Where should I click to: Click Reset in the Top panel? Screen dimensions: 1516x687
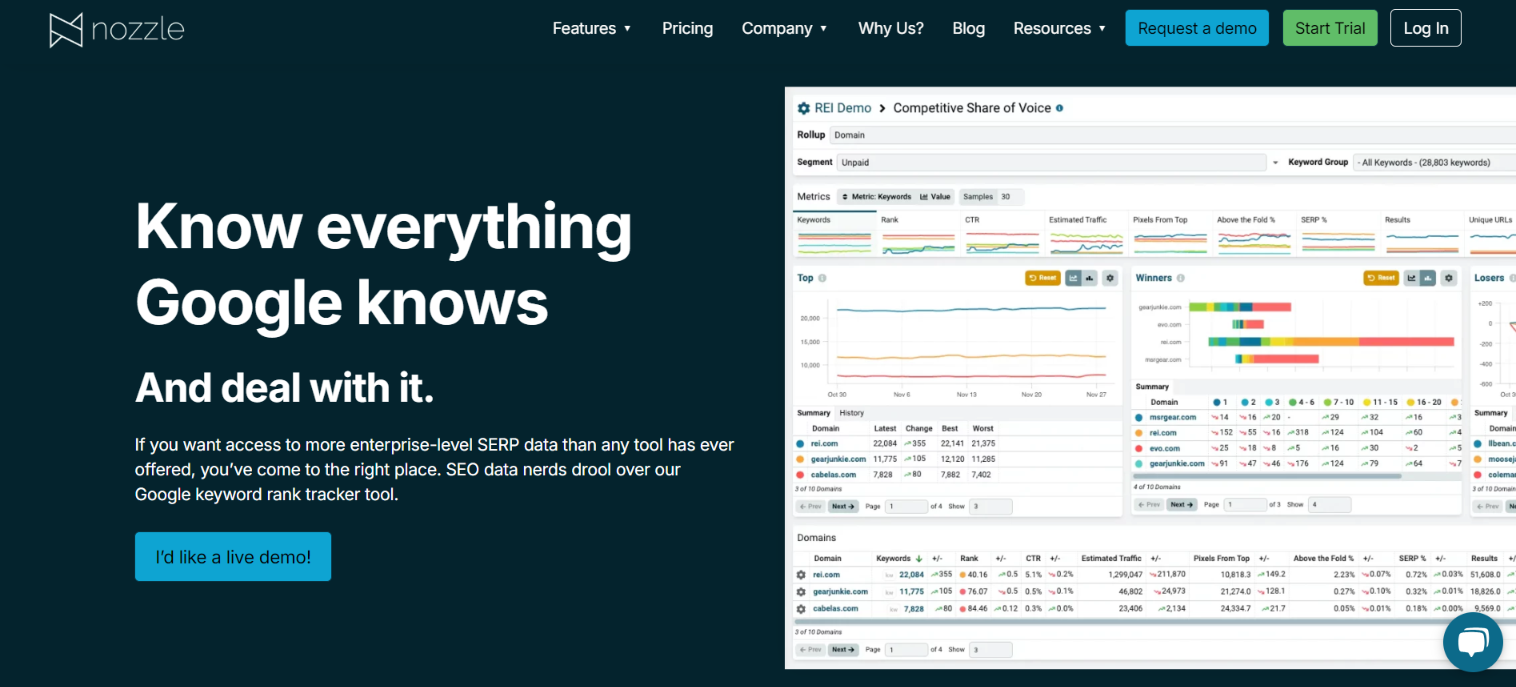(x=1042, y=278)
